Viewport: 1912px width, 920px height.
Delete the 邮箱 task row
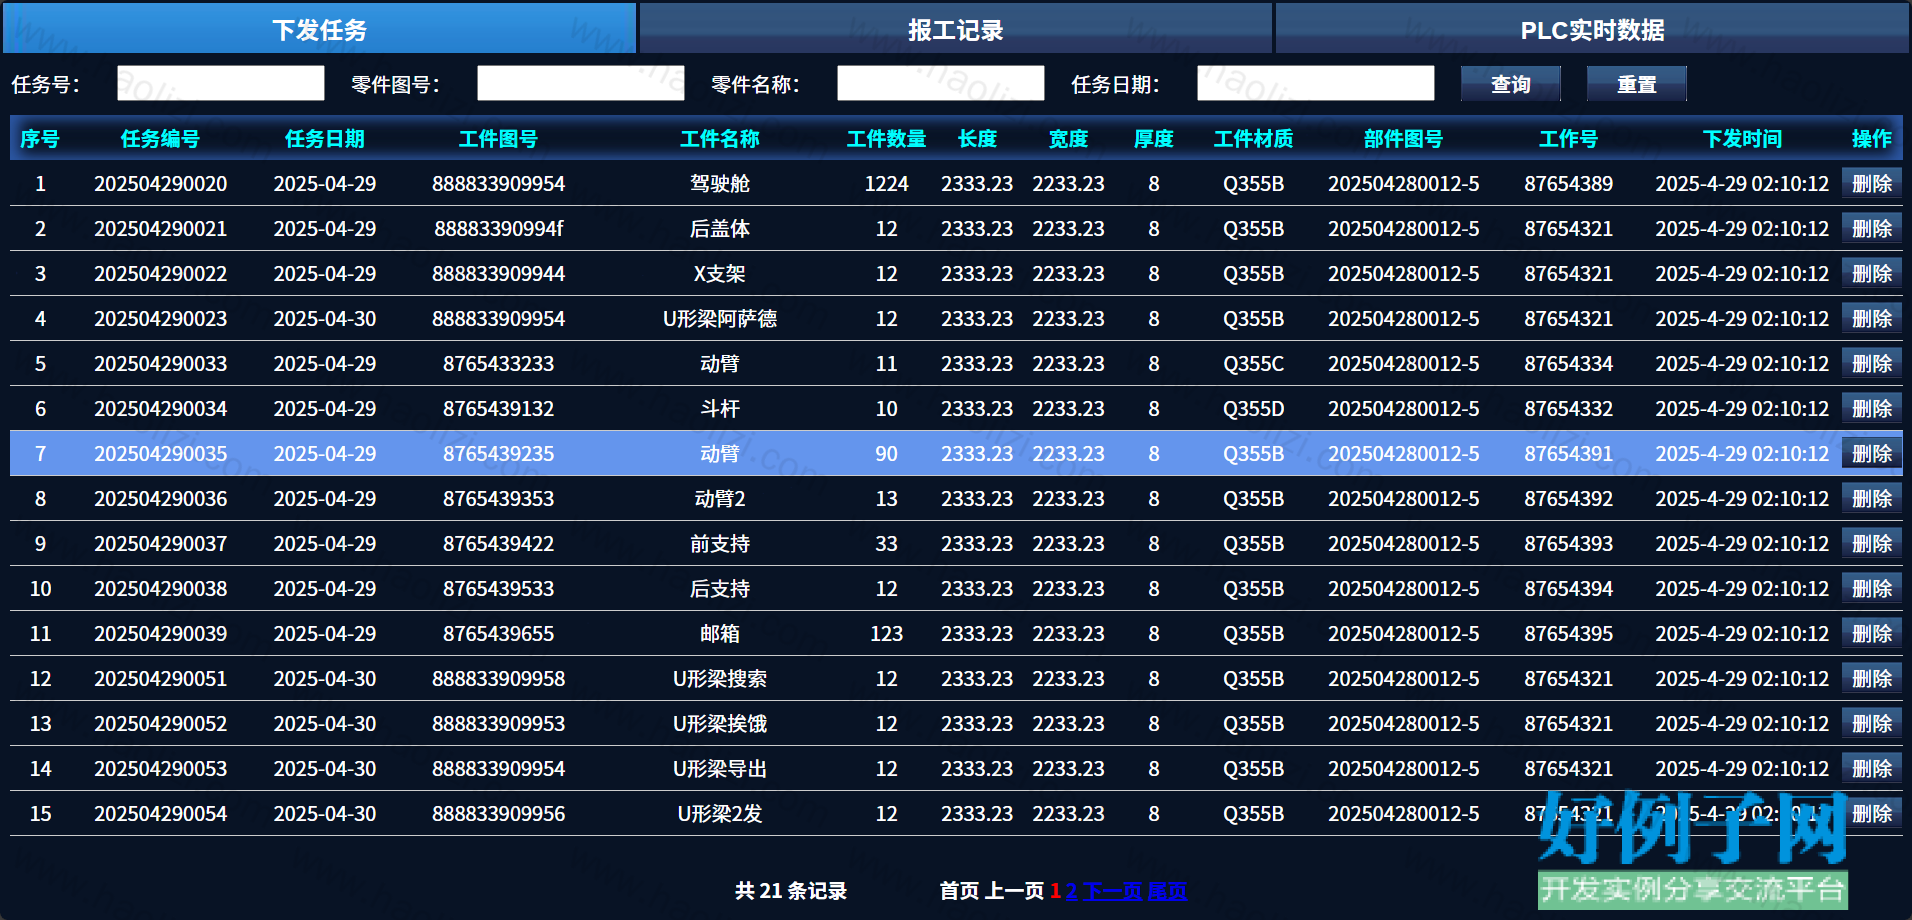[1872, 633]
